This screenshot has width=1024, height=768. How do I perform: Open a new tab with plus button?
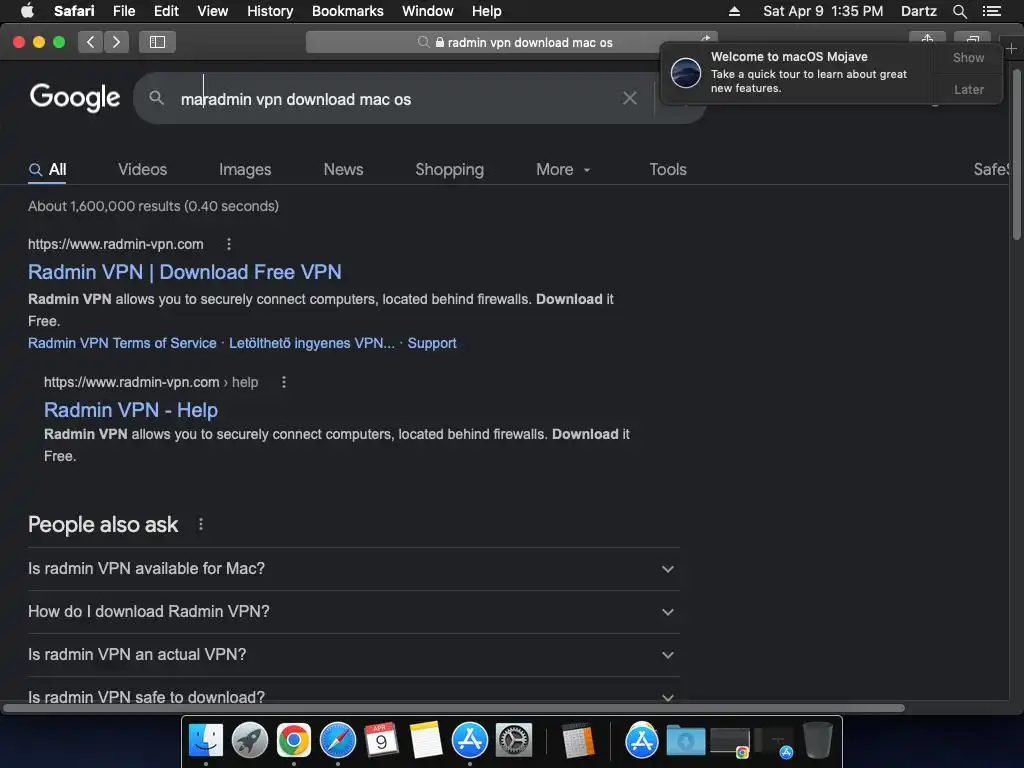coord(1011,48)
